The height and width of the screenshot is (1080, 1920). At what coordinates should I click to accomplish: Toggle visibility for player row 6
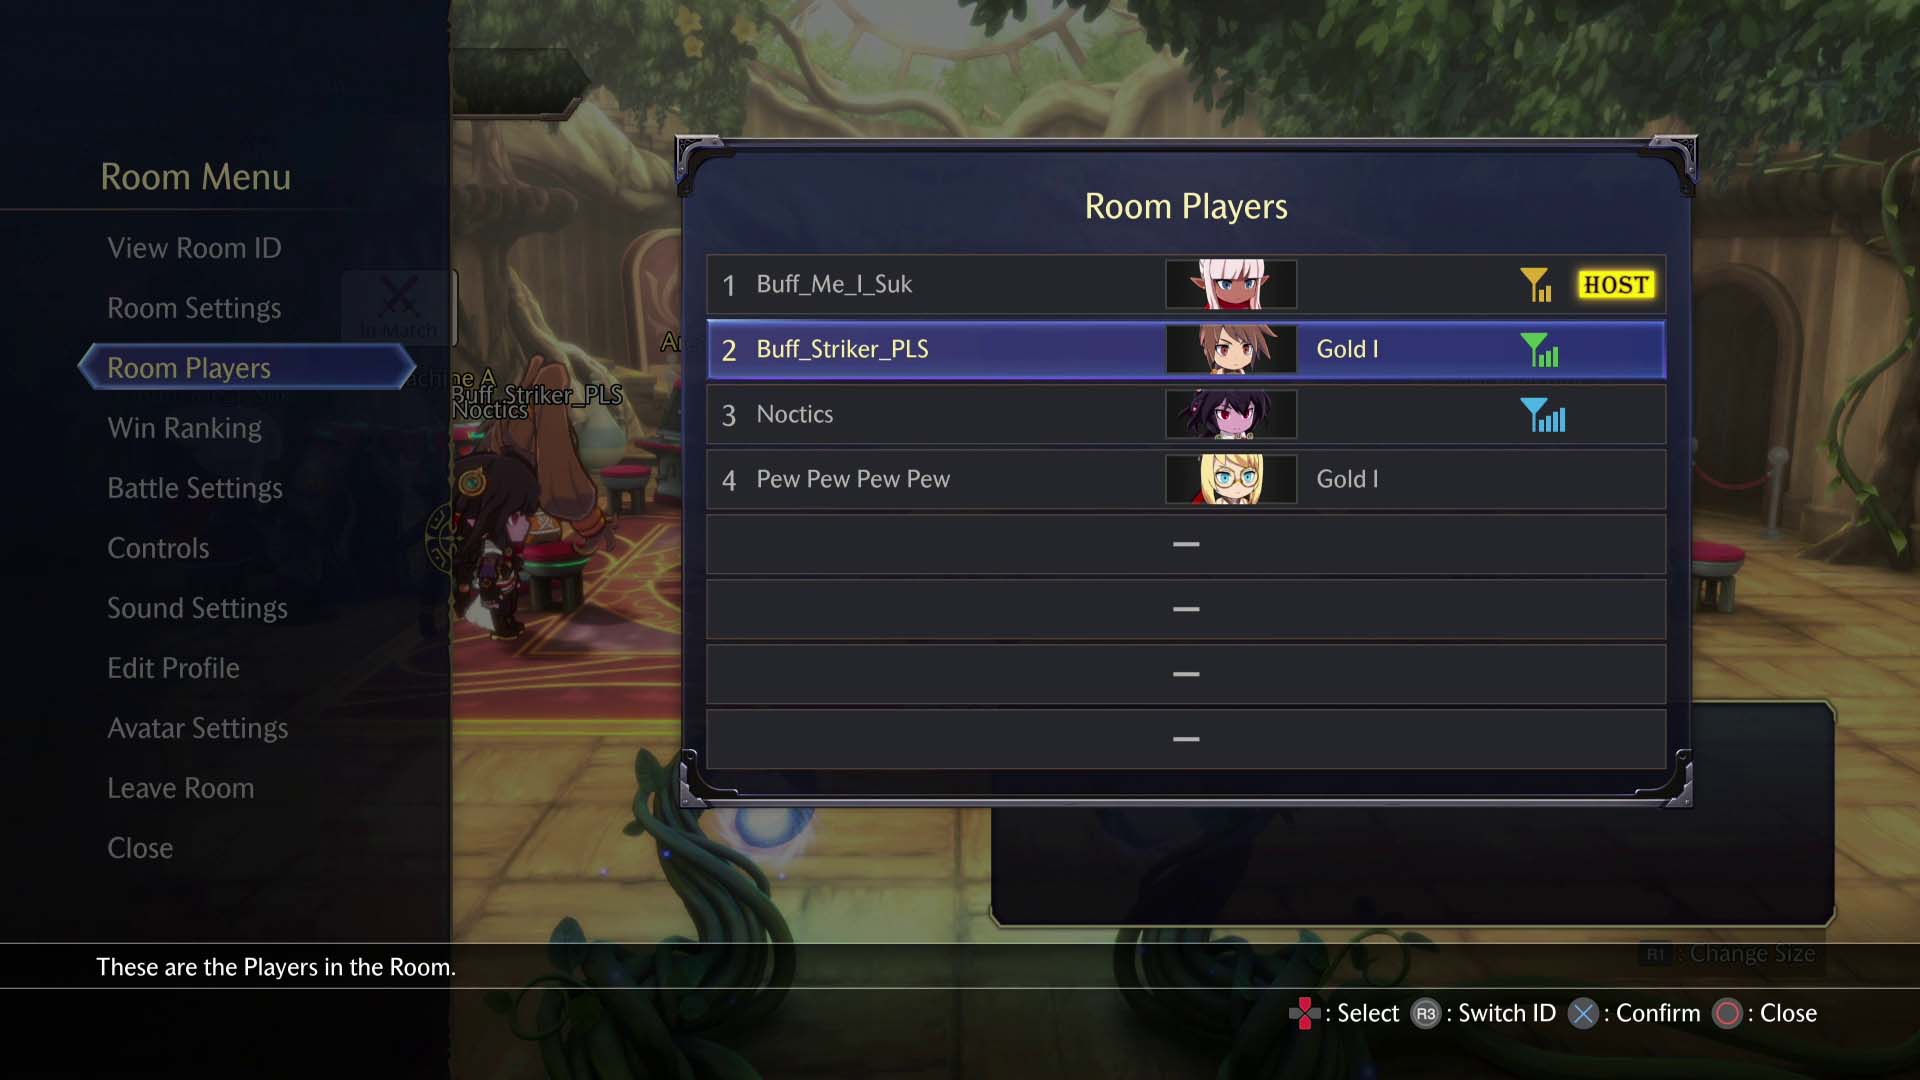click(x=1183, y=608)
